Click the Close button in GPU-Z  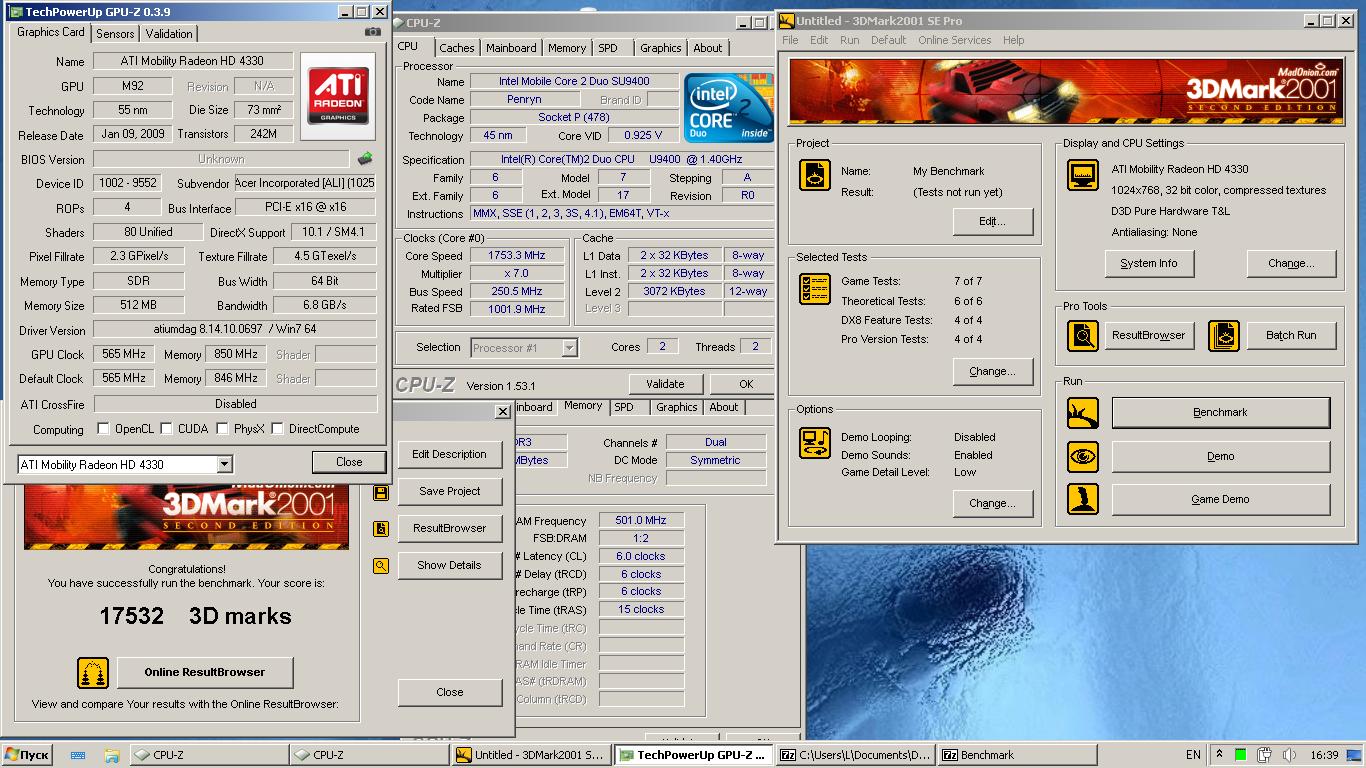[349, 462]
